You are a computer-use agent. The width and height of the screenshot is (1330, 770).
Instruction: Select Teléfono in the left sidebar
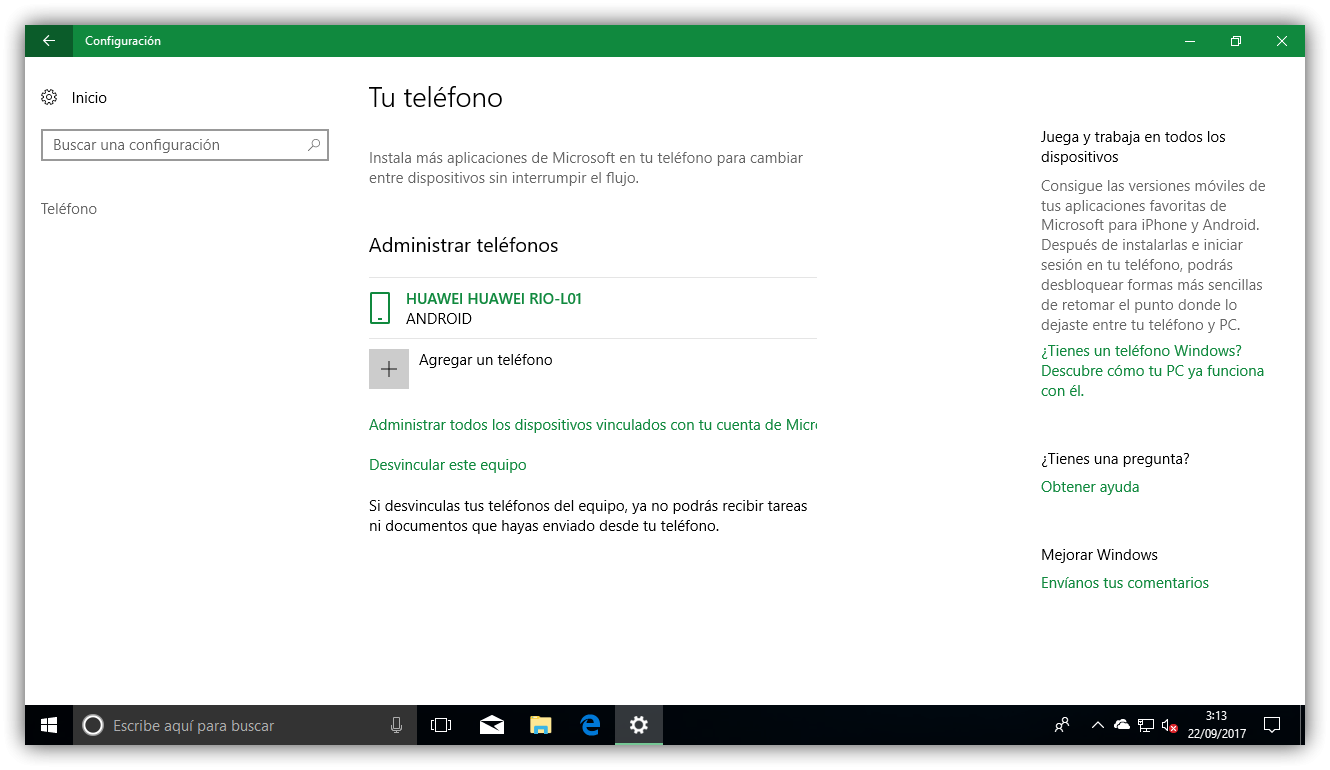point(69,209)
